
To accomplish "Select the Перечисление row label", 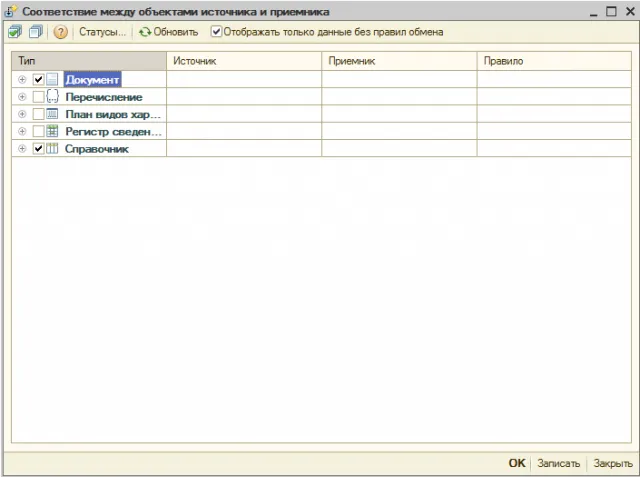I will click(x=104, y=97).
